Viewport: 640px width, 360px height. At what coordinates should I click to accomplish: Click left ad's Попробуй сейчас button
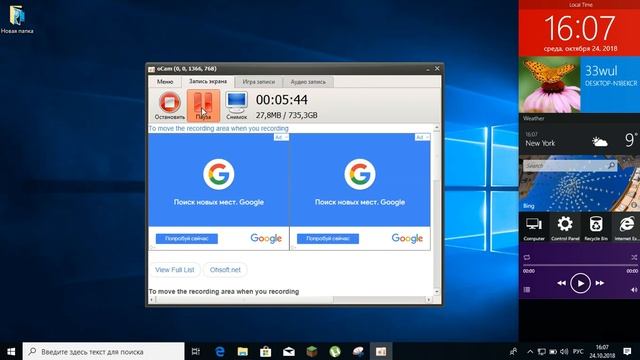(x=187, y=238)
